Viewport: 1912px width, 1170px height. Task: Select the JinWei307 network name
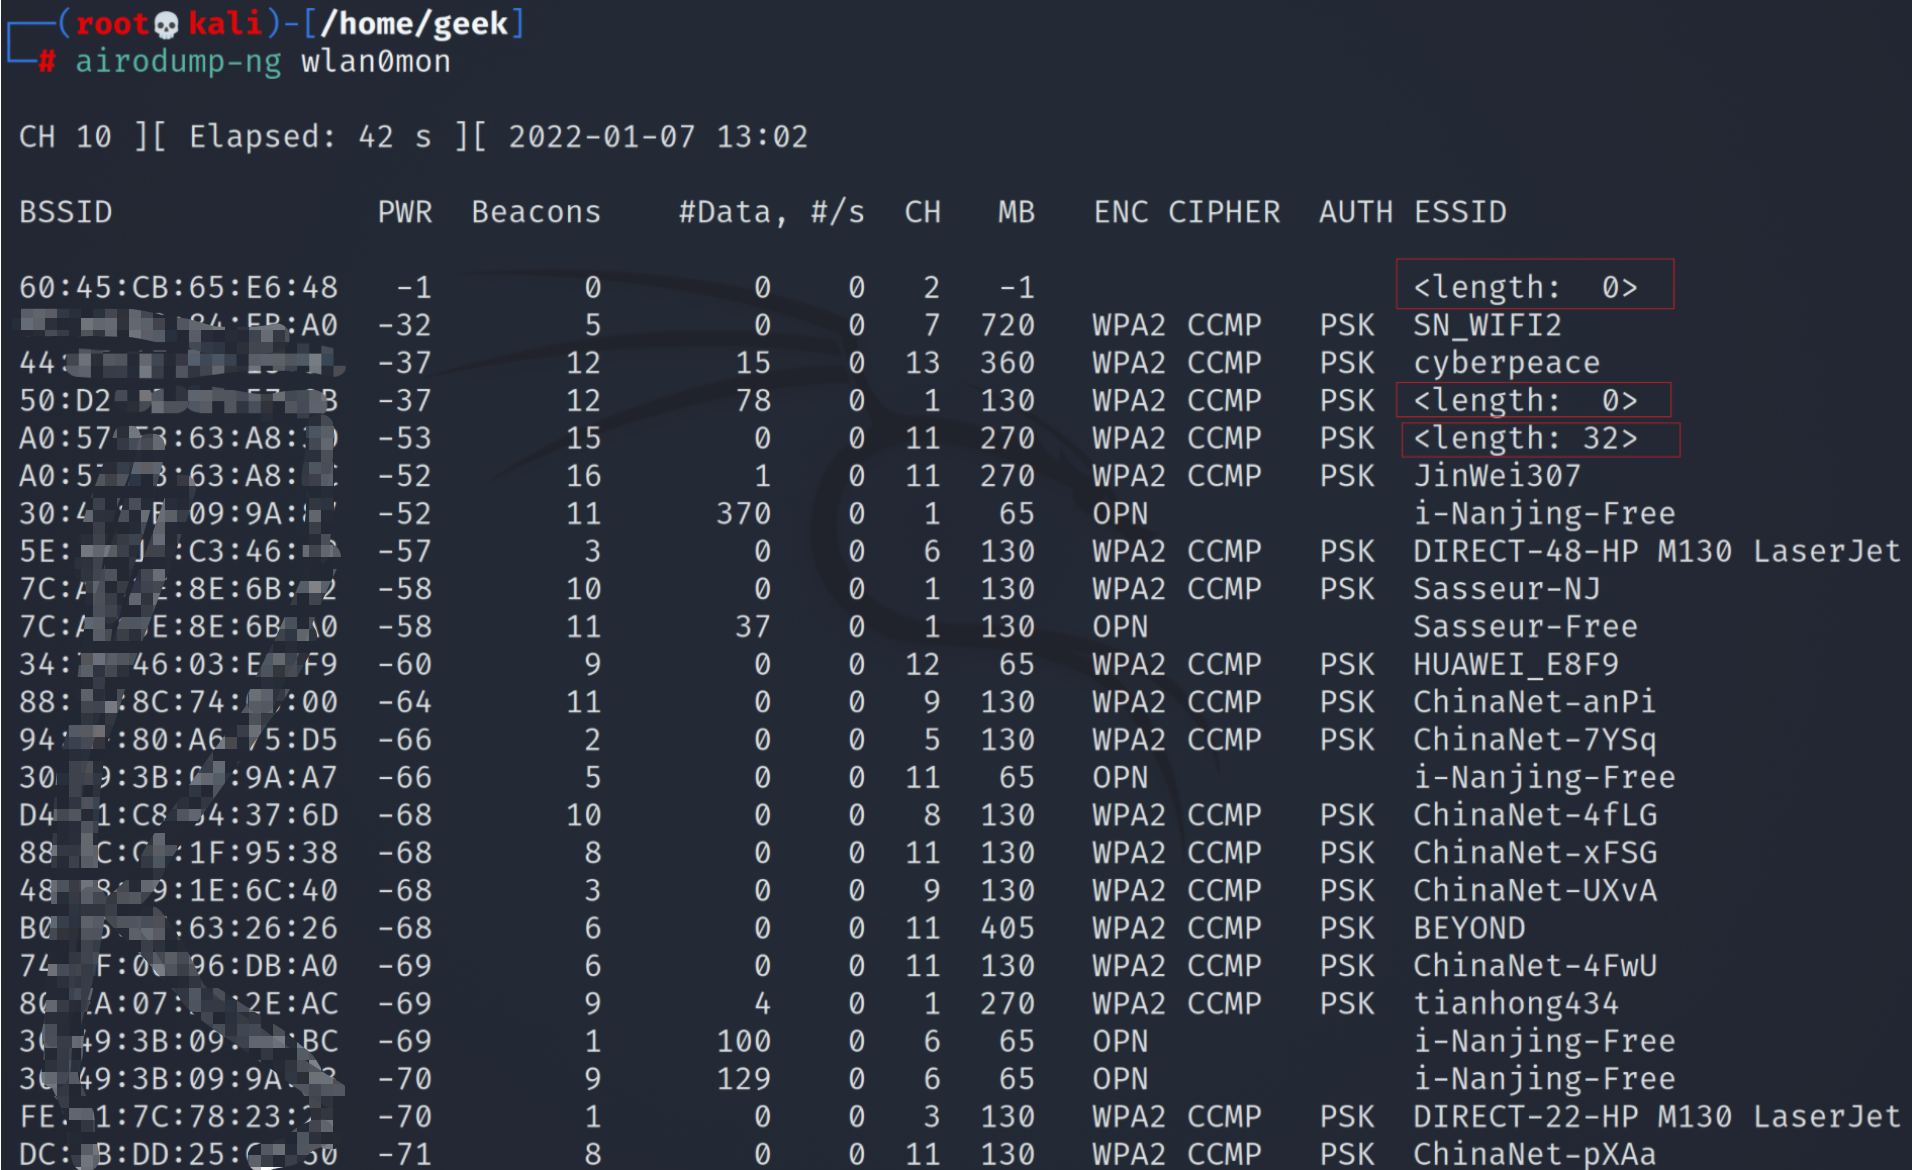point(1497,476)
